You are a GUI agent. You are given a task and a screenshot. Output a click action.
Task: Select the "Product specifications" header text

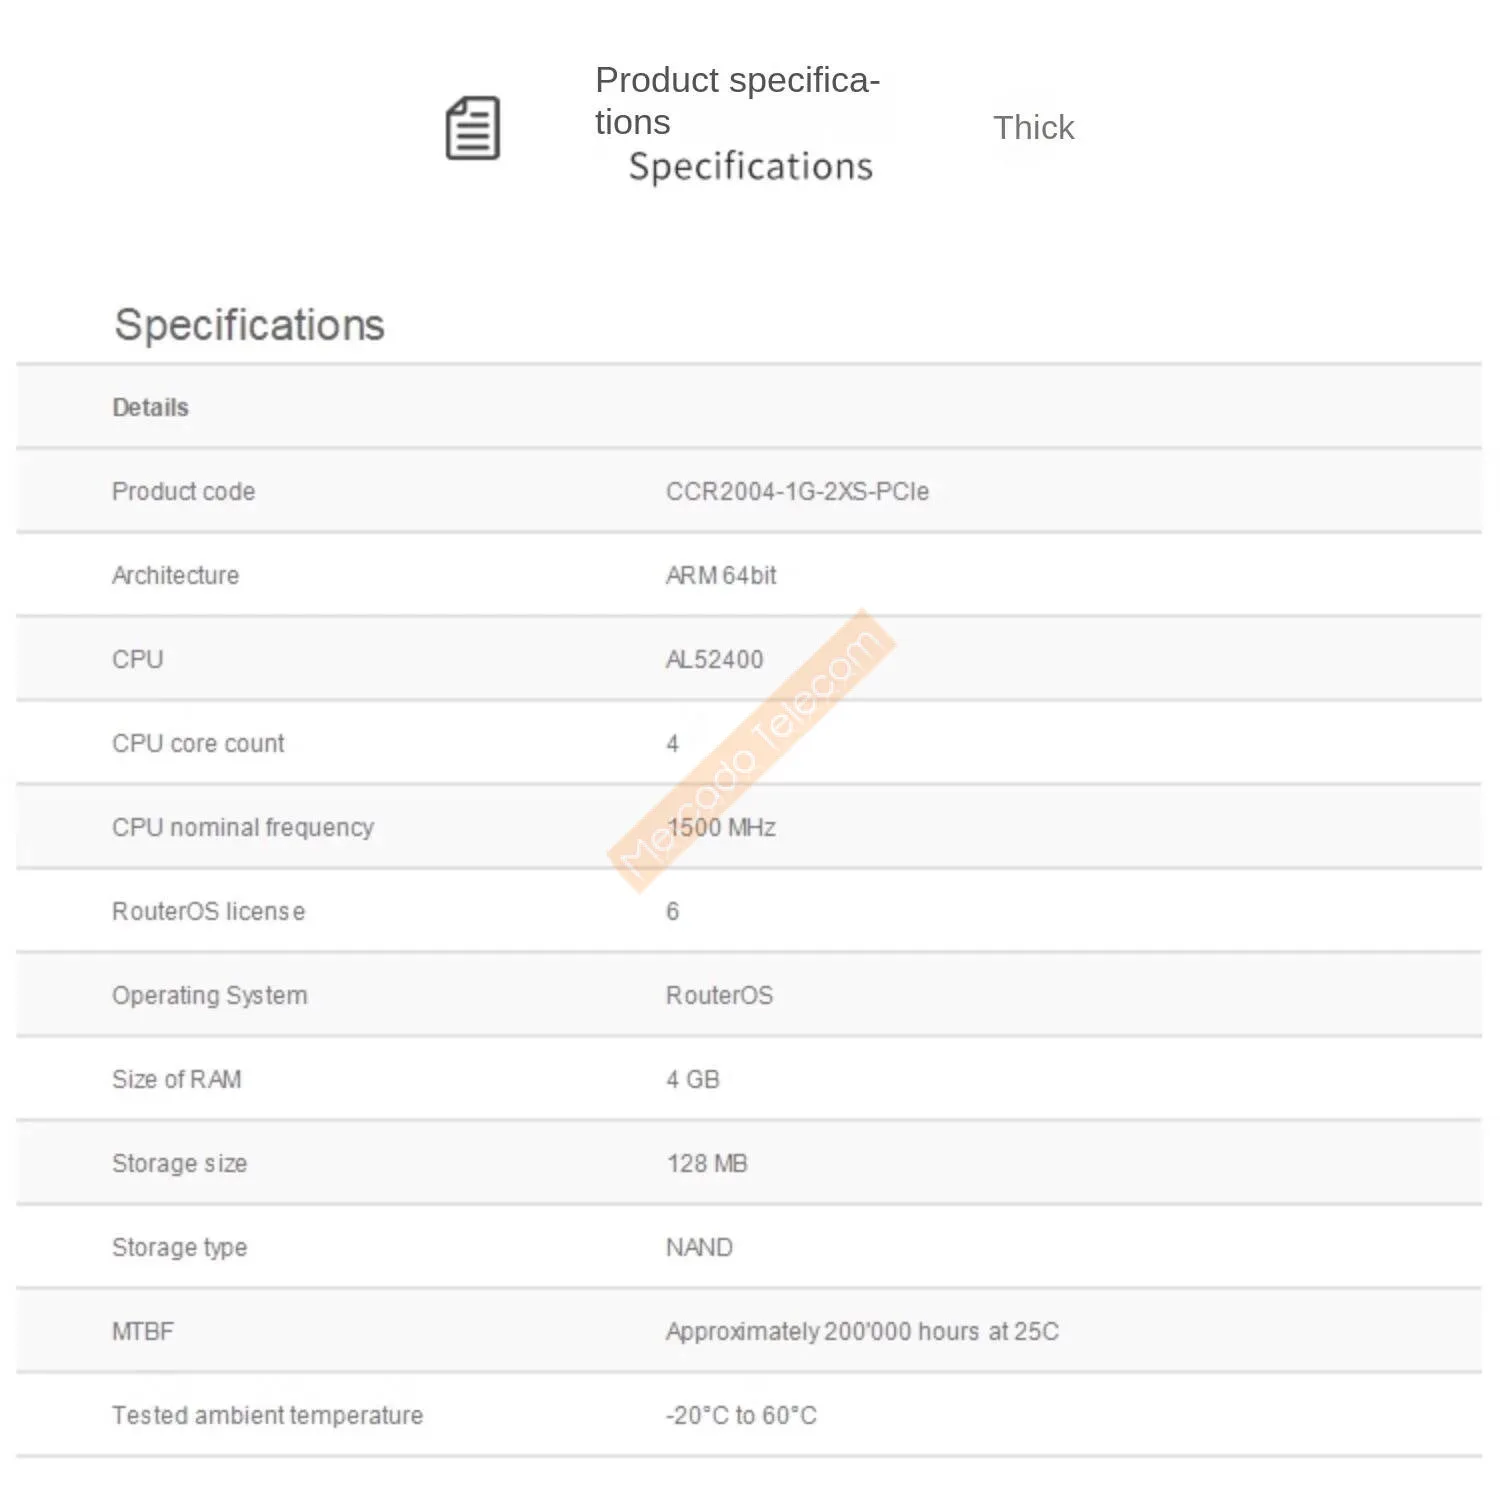click(736, 100)
